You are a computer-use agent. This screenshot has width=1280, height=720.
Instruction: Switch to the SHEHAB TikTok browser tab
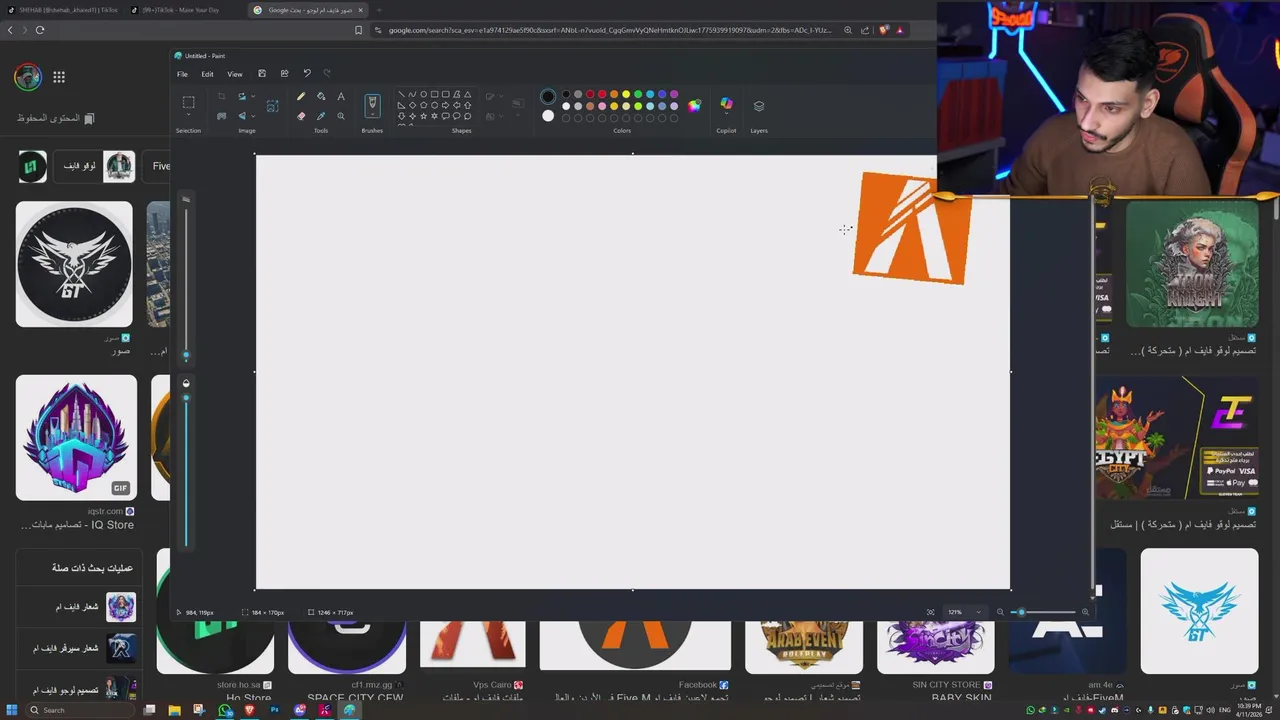click(62, 10)
